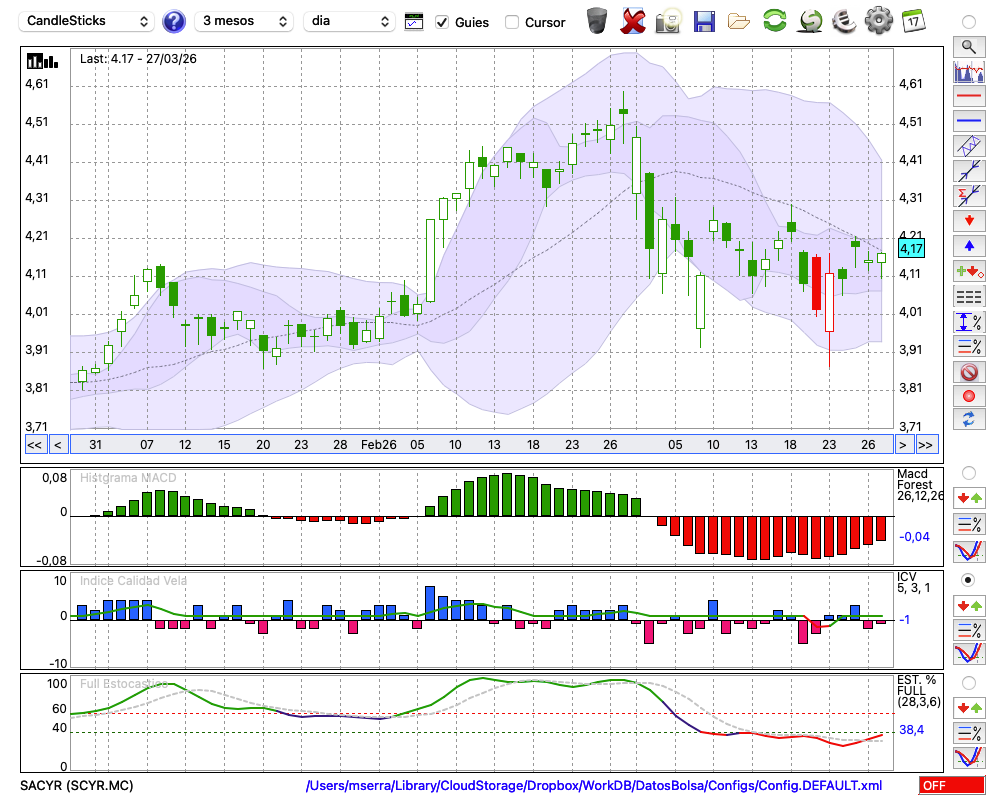The width and height of the screenshot is (1000, 800).
Task: Click the Estocastico panel red-green arrows icon
Action: click(x=969, y=707)
